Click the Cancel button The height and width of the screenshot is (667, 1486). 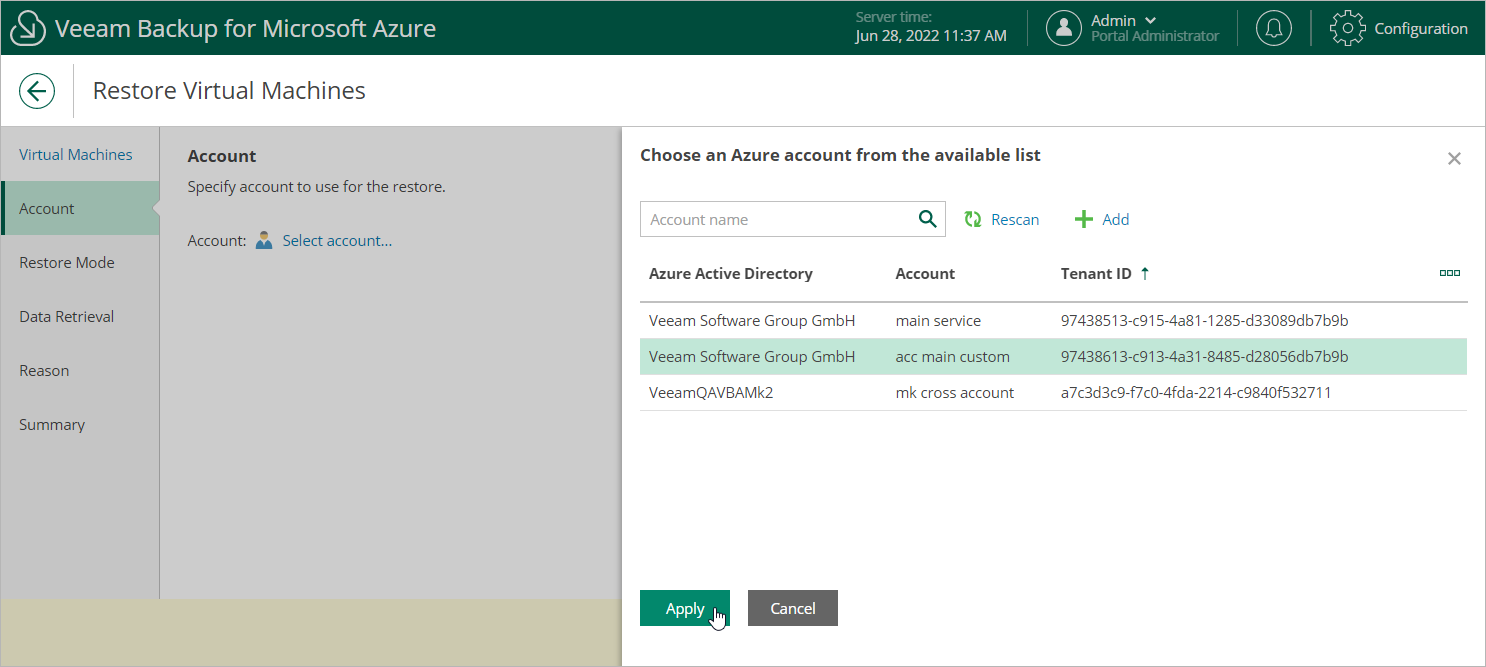[x=792, y=608]
